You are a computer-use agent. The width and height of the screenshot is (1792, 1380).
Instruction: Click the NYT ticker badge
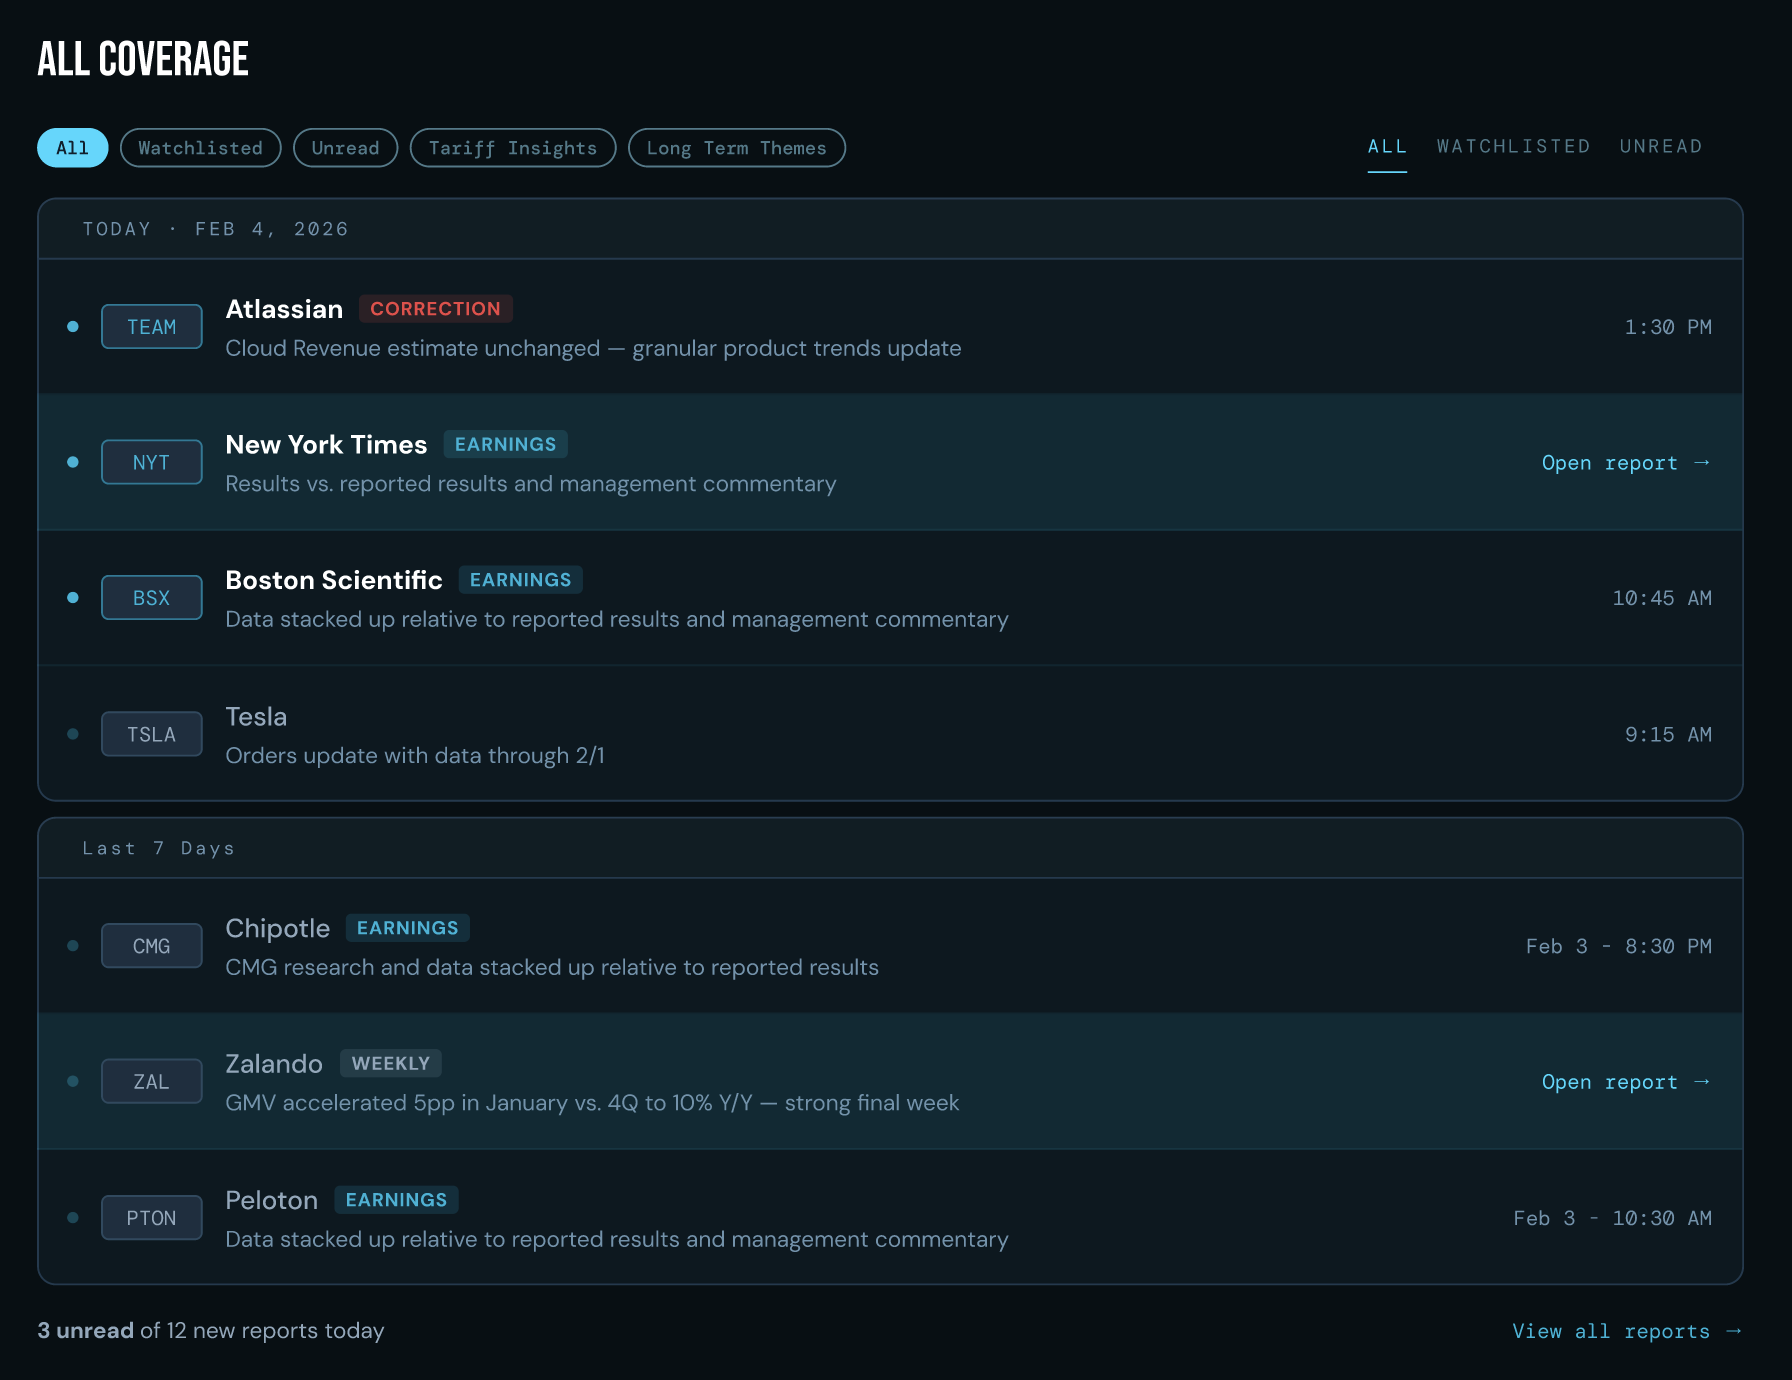[152, 462]
